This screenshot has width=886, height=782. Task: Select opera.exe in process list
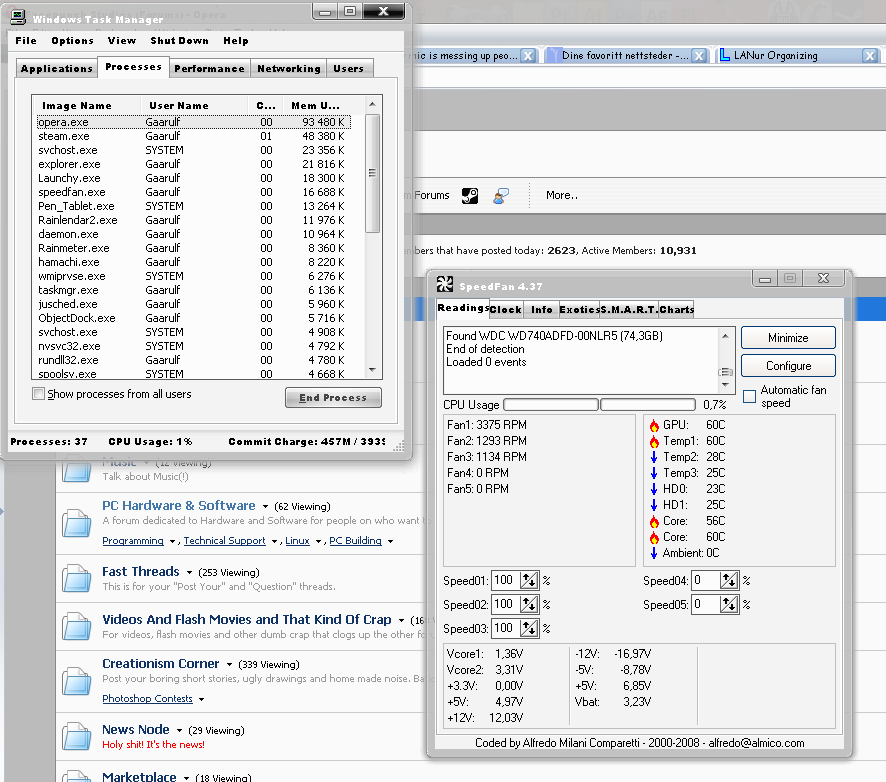[194, 122]
